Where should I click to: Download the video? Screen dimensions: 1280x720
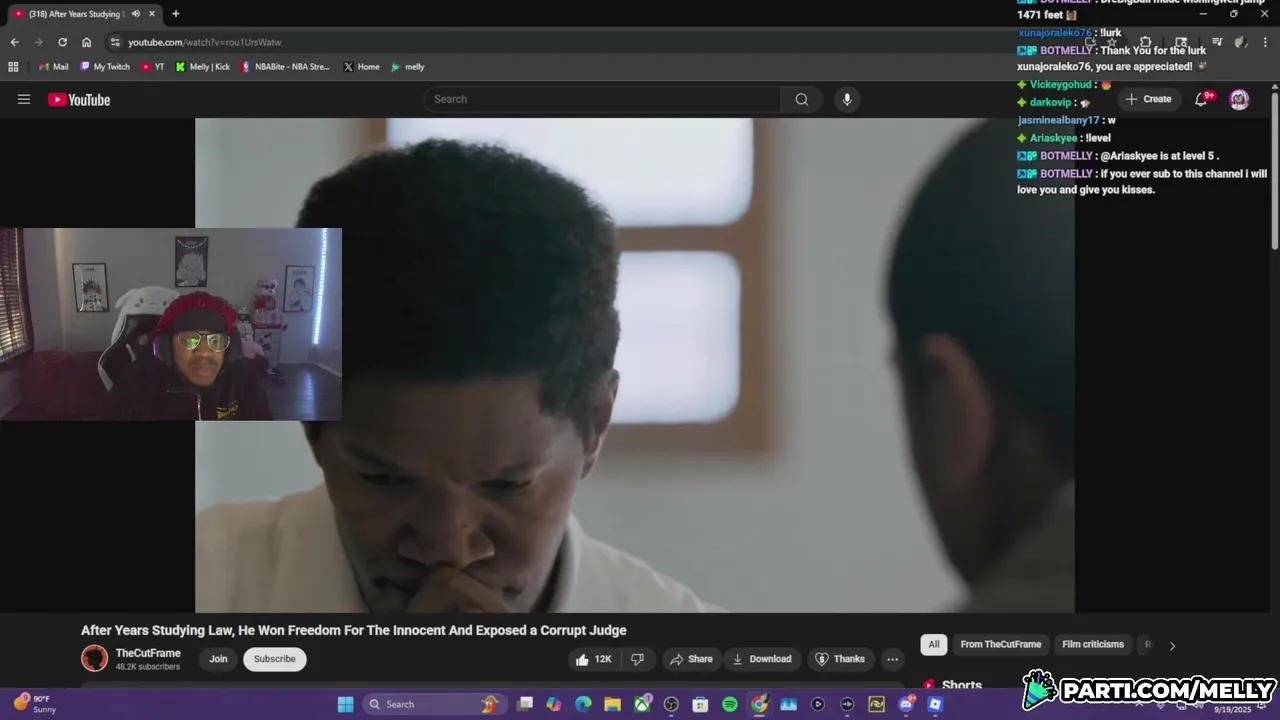pos(762,659)
